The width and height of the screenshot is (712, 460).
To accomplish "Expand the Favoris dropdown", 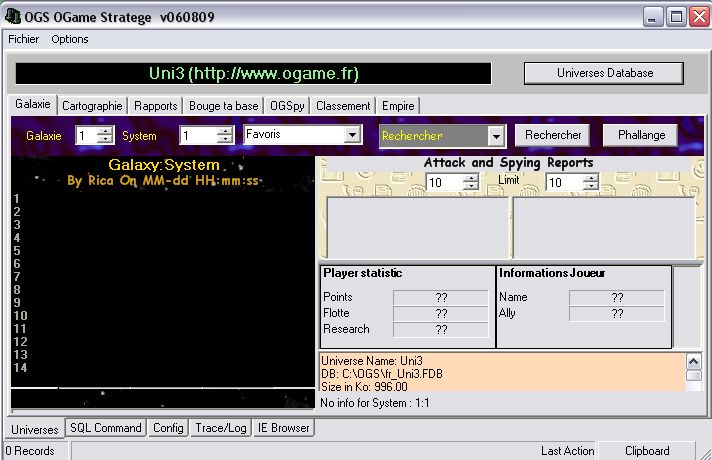I will pos(352,135).
